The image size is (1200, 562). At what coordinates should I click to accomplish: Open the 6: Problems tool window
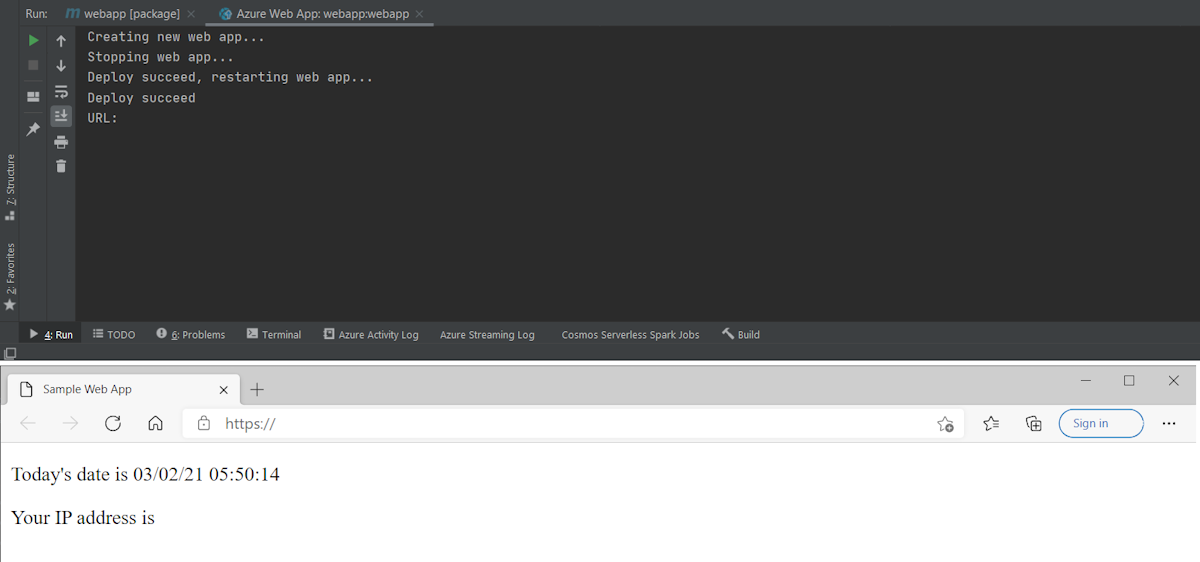(x=191, y=334)
